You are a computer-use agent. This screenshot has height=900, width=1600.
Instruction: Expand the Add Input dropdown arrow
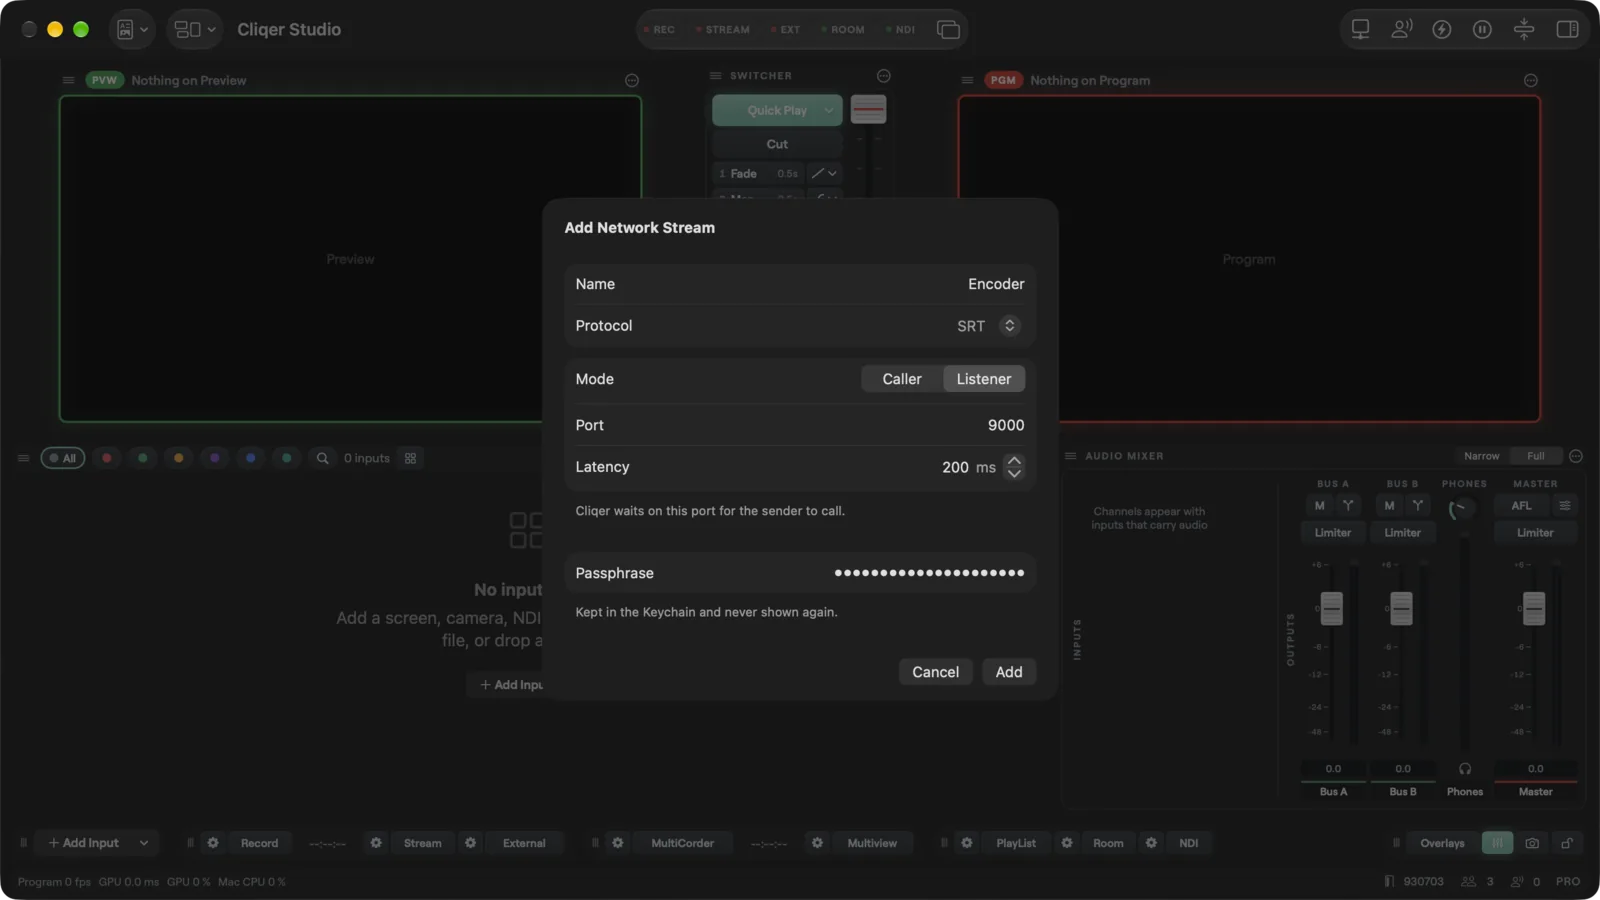point(144,843)
